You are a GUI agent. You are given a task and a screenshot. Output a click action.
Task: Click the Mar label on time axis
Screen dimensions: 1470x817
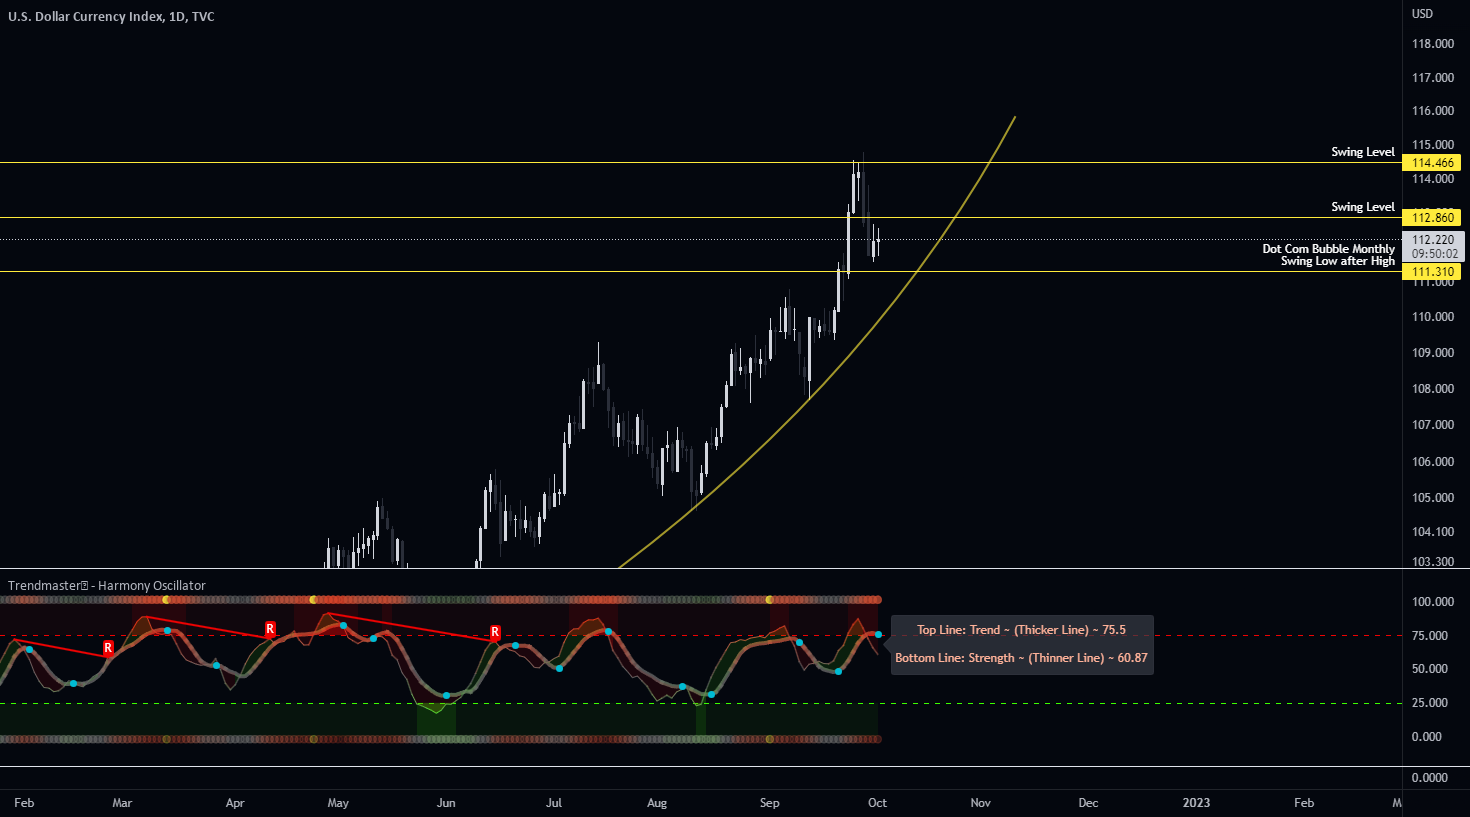(122, 803)
